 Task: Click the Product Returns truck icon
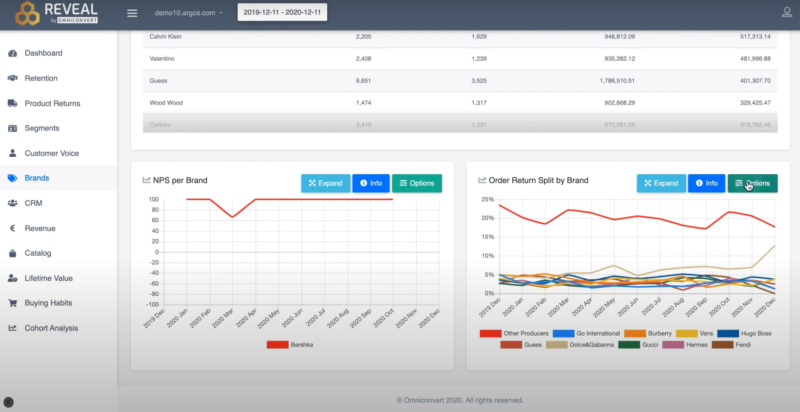[13, 103]
